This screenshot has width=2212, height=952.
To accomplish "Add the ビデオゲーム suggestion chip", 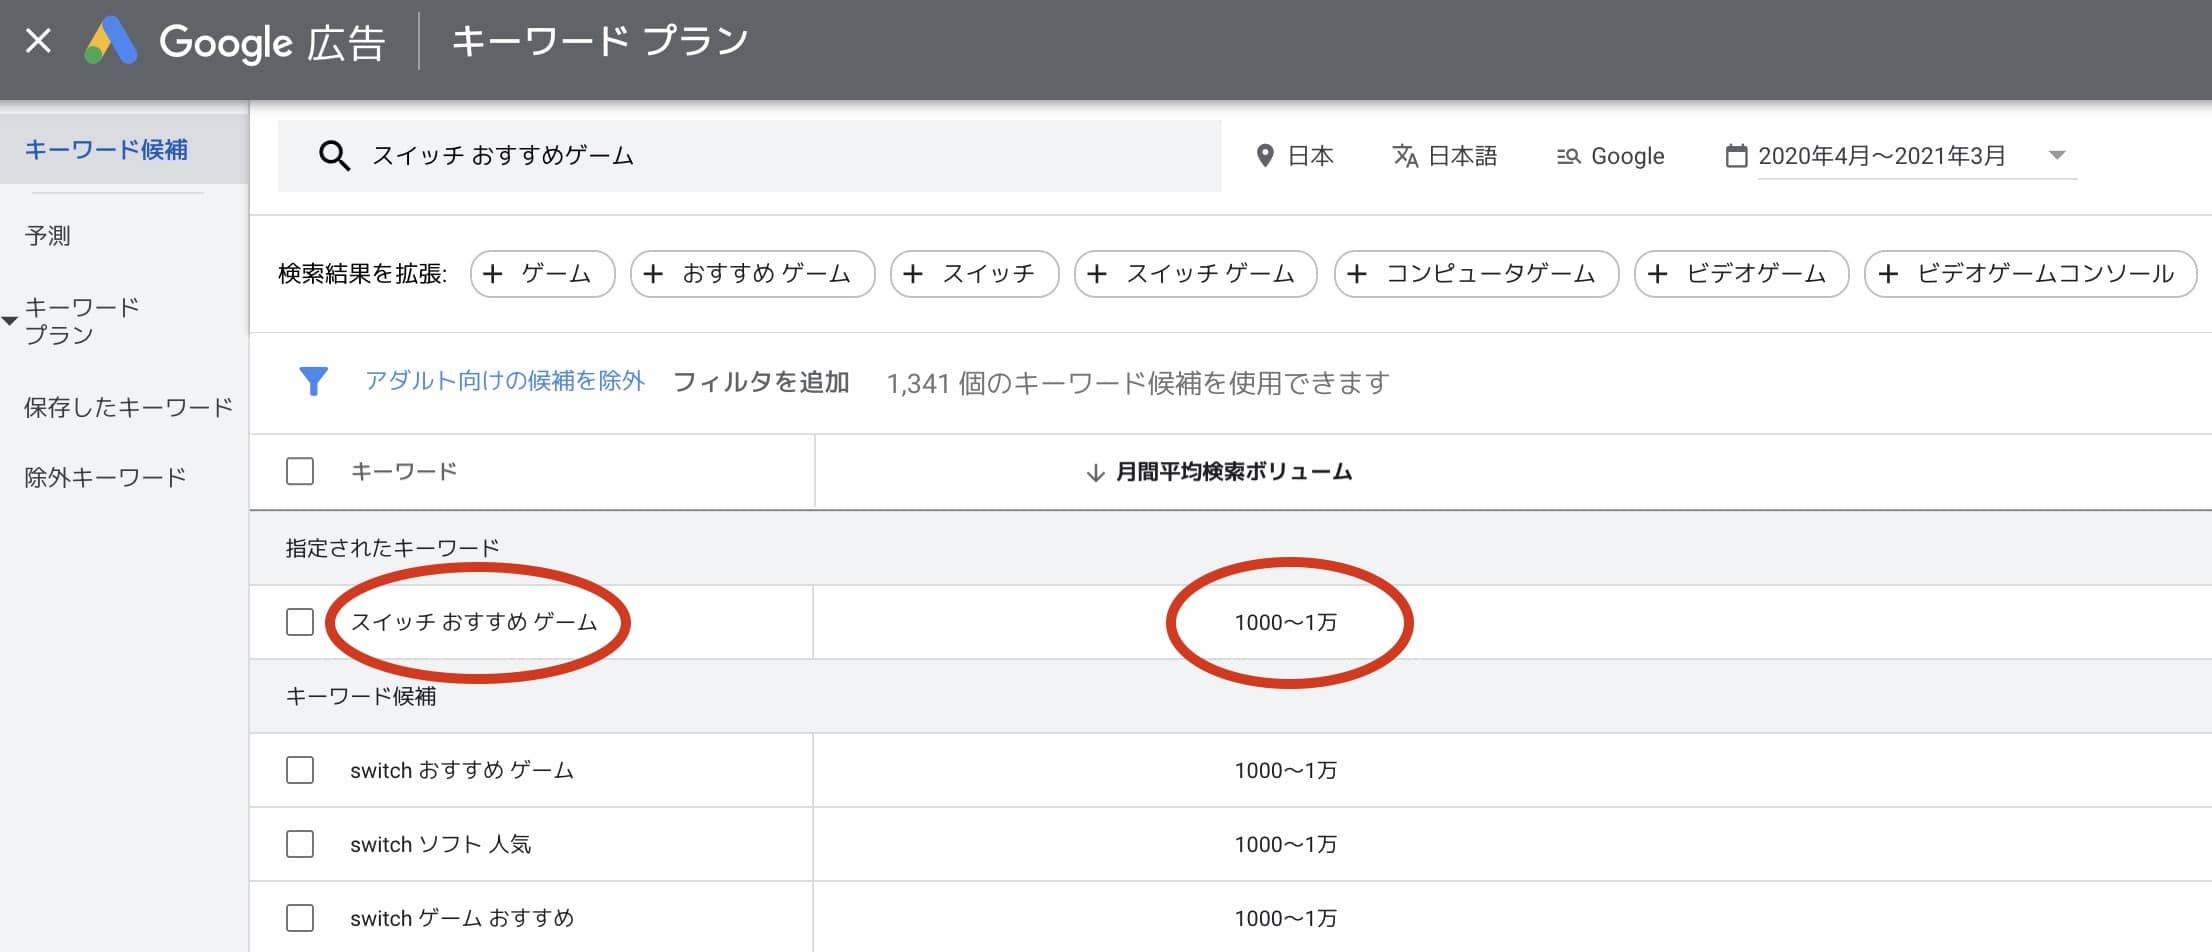I will click(x=1741, y=274).
